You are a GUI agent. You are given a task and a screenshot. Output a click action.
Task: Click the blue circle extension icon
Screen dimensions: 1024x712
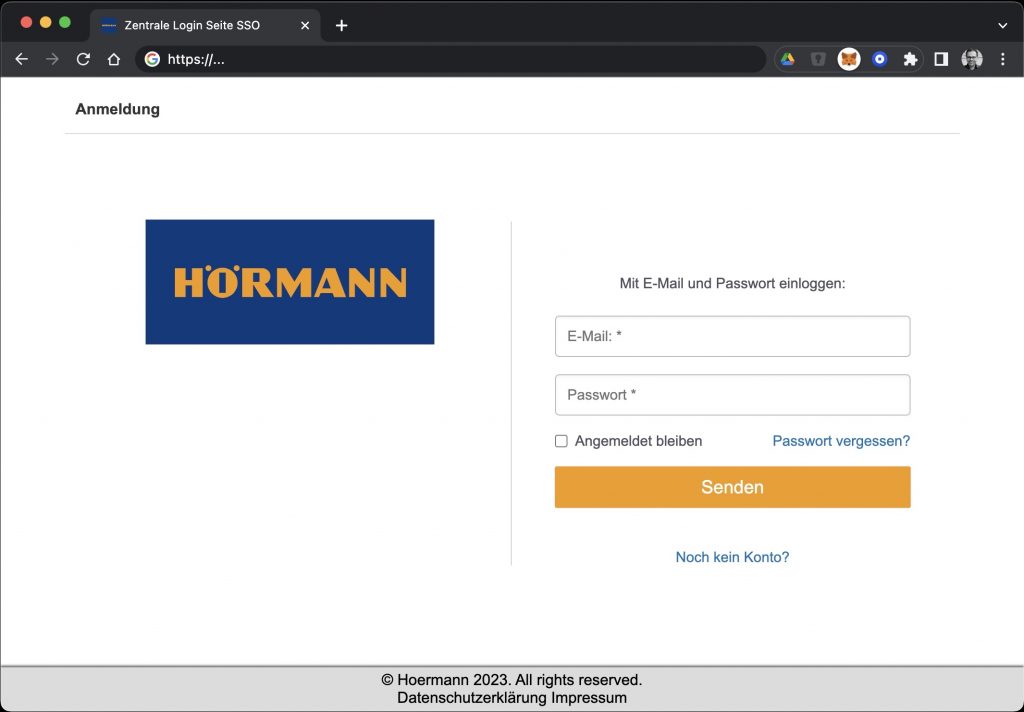880,59
